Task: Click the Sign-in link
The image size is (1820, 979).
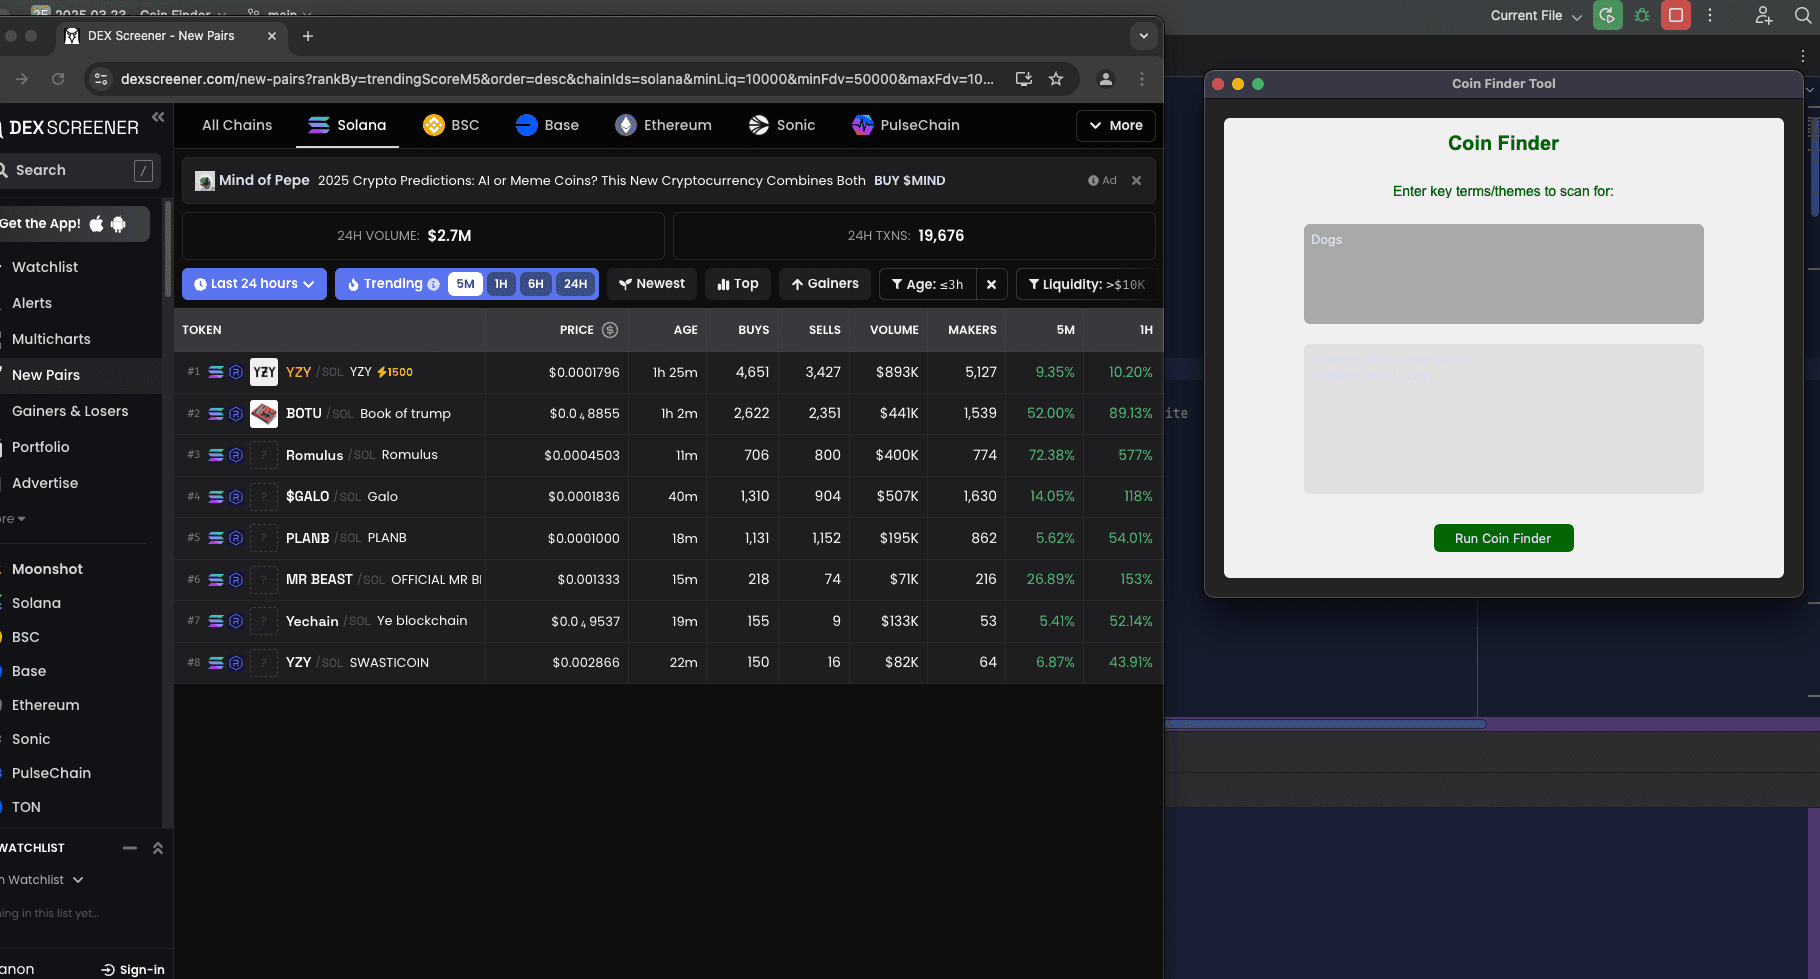Action: pos(133,969)
